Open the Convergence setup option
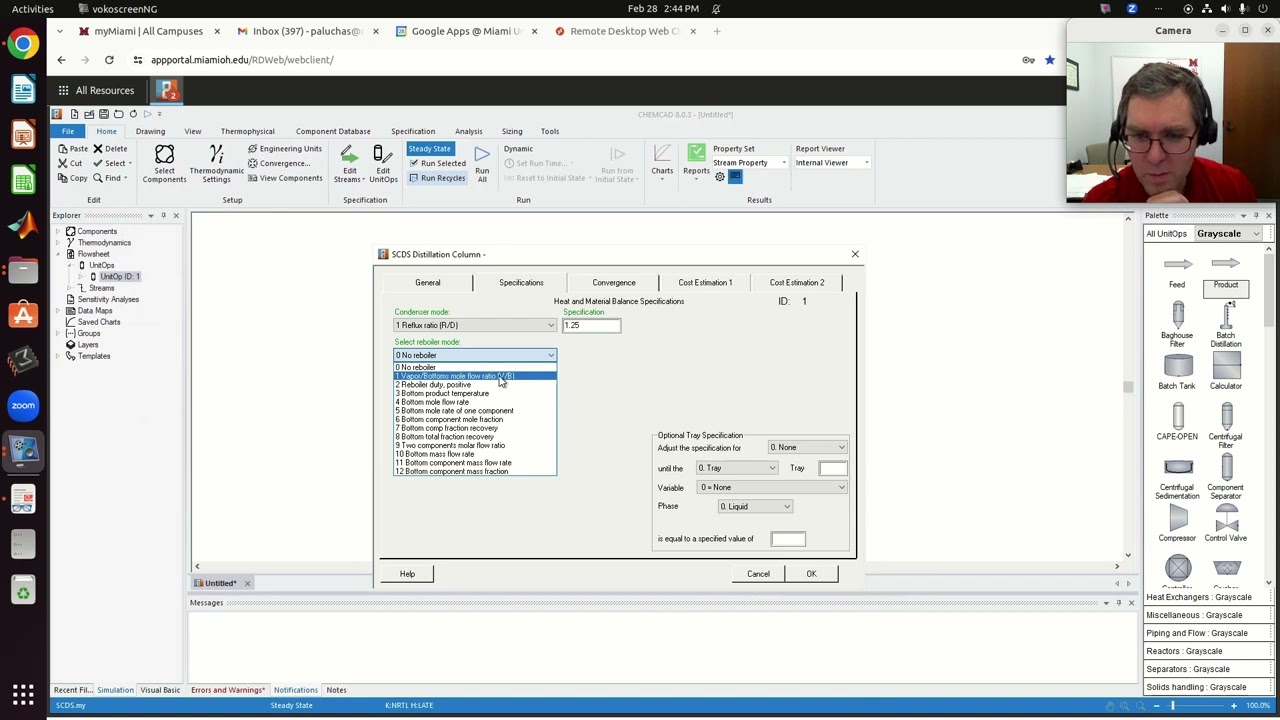This screenshot has width=1280, height=720. click(279, 163)
